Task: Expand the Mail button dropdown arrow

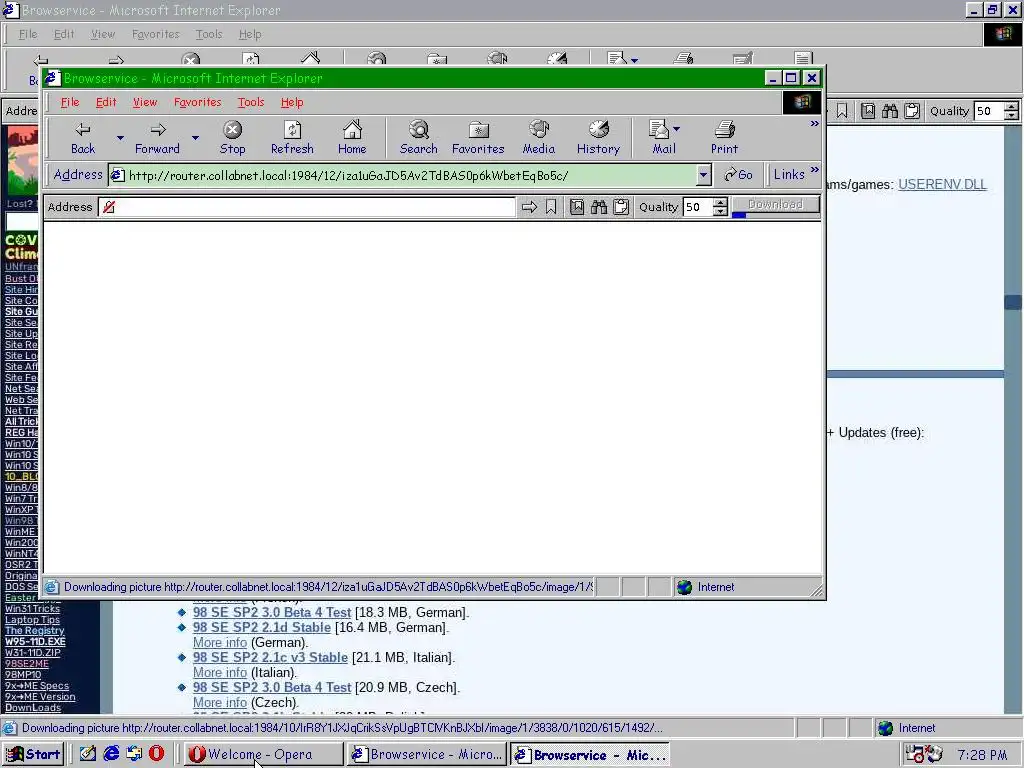Action: click(x=677, y=129)
